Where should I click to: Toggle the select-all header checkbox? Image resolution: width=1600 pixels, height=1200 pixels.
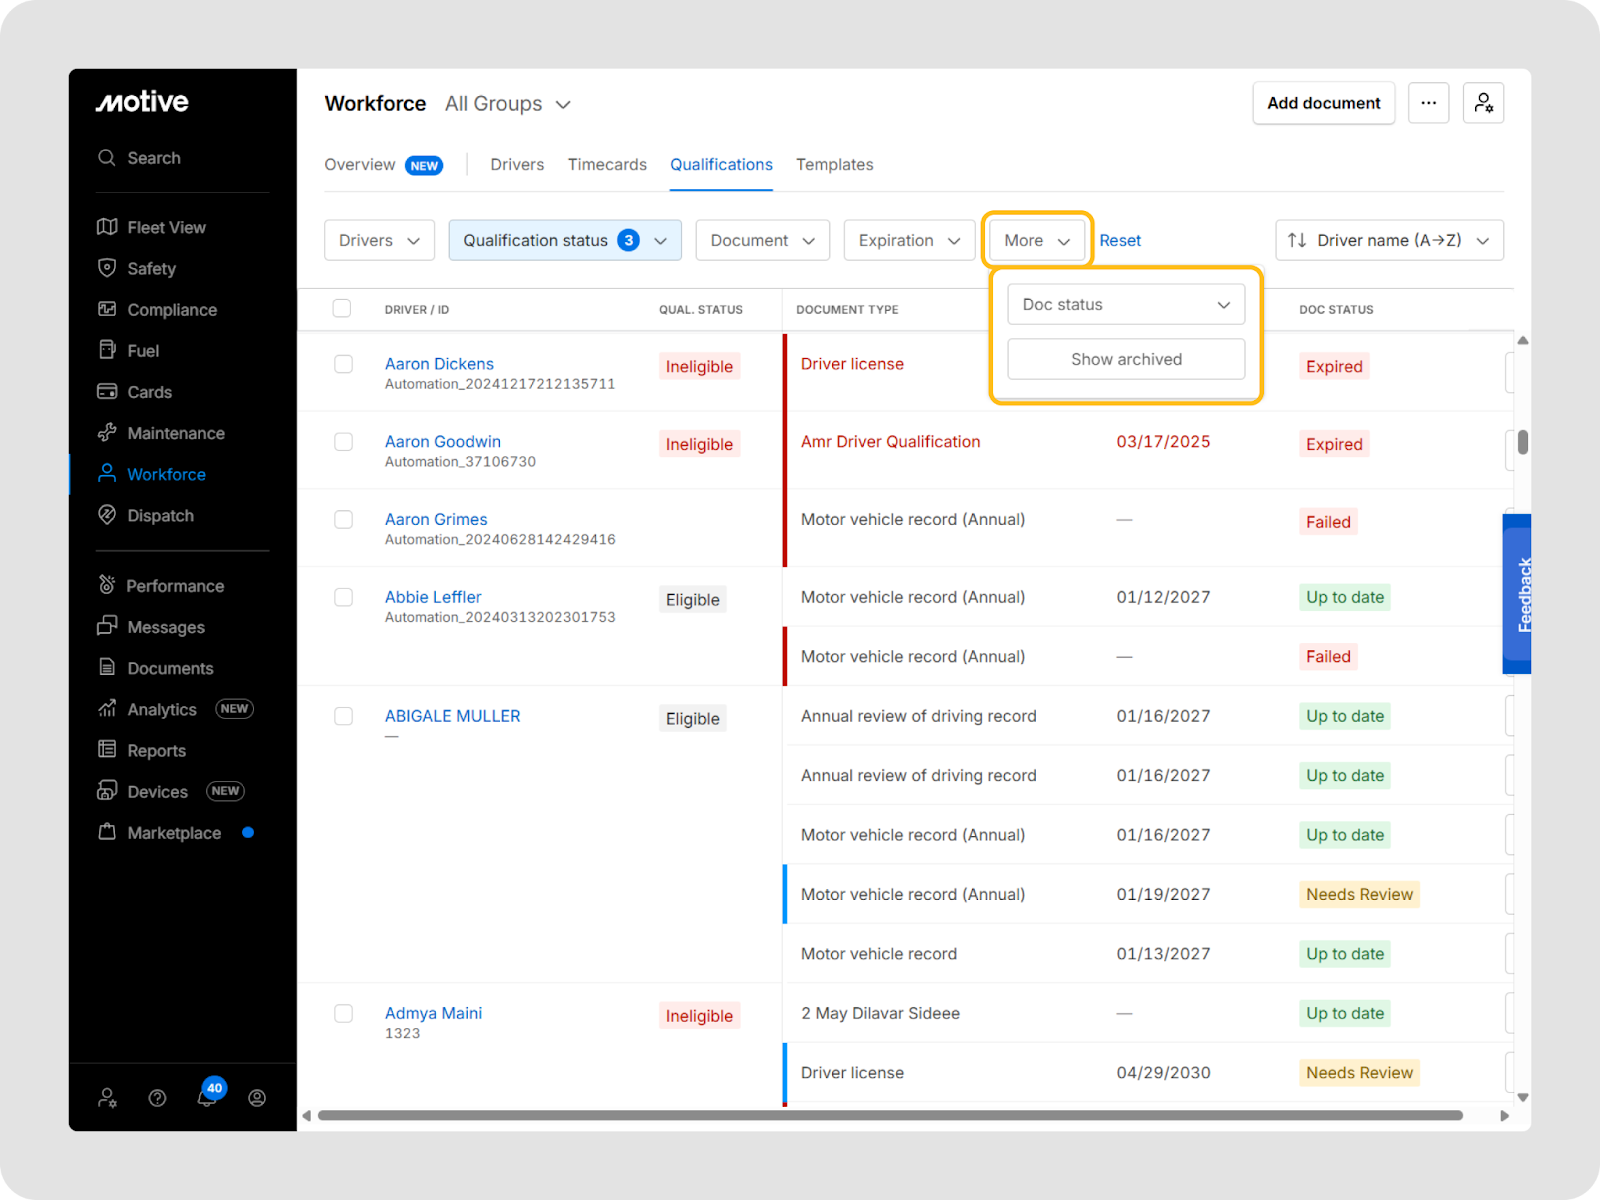tap(342, 308)
